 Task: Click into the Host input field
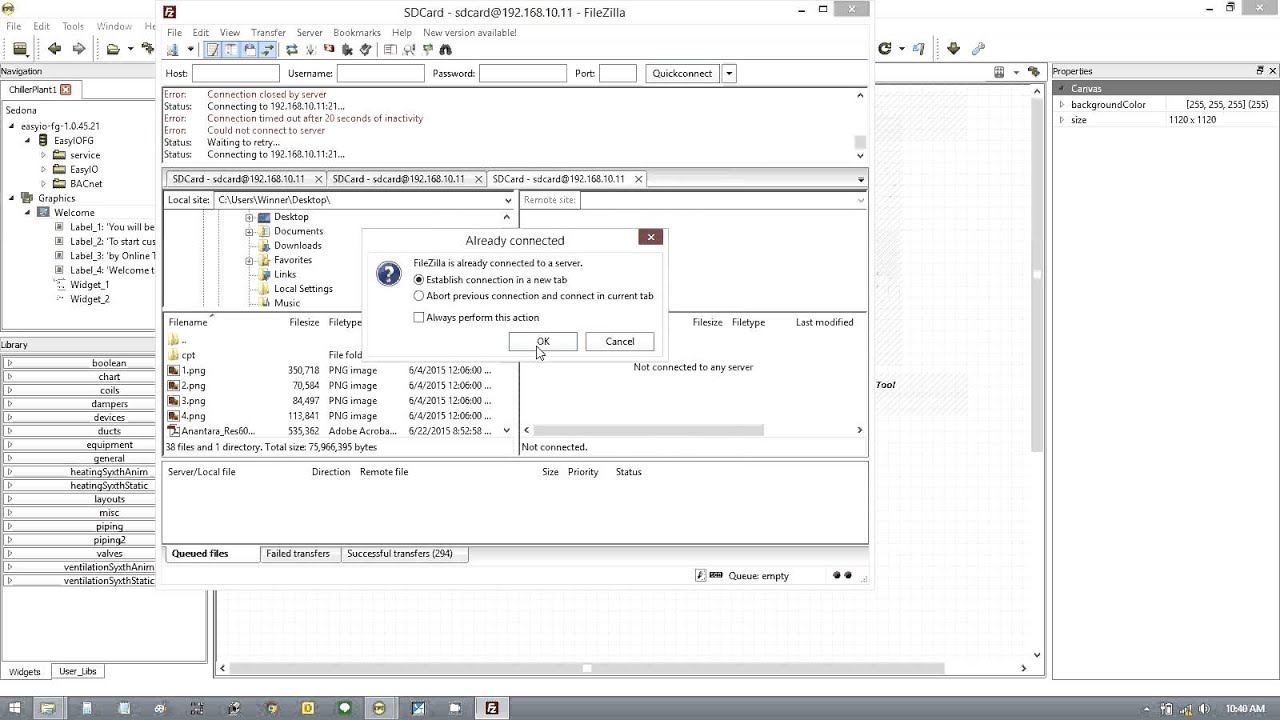[x=236, y=73]
